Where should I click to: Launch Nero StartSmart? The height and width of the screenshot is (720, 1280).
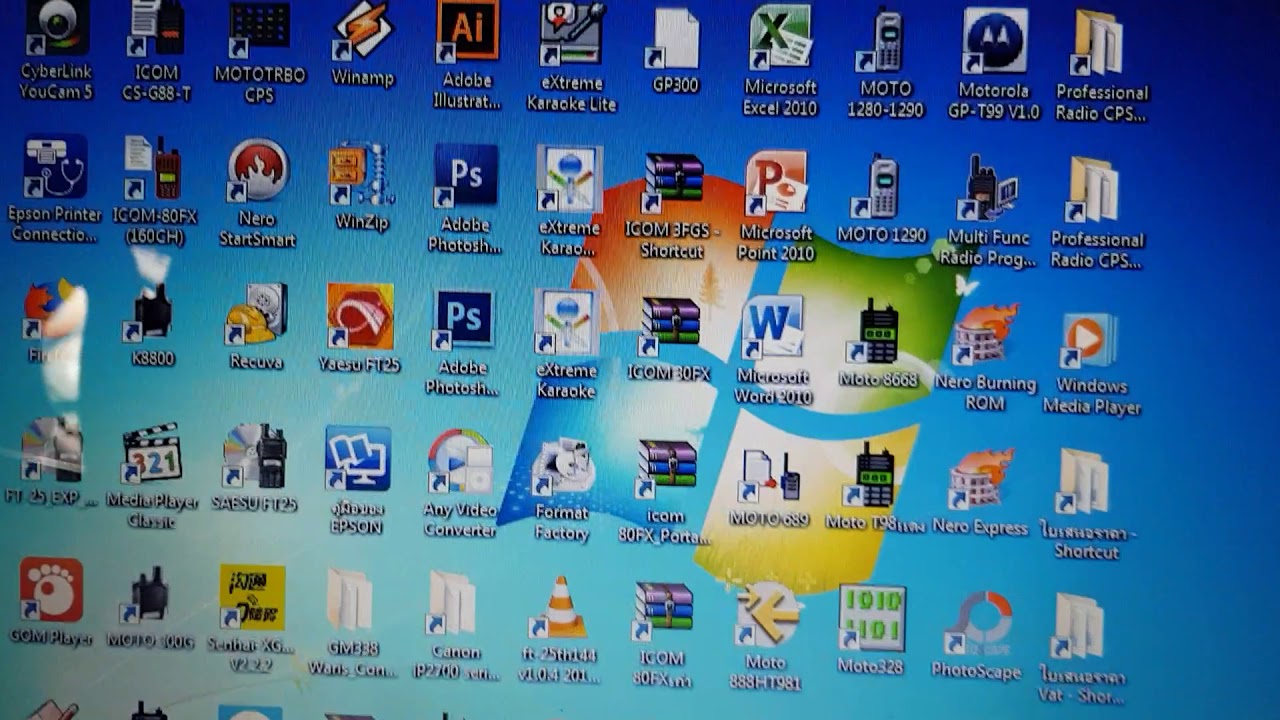click(258, 193)
